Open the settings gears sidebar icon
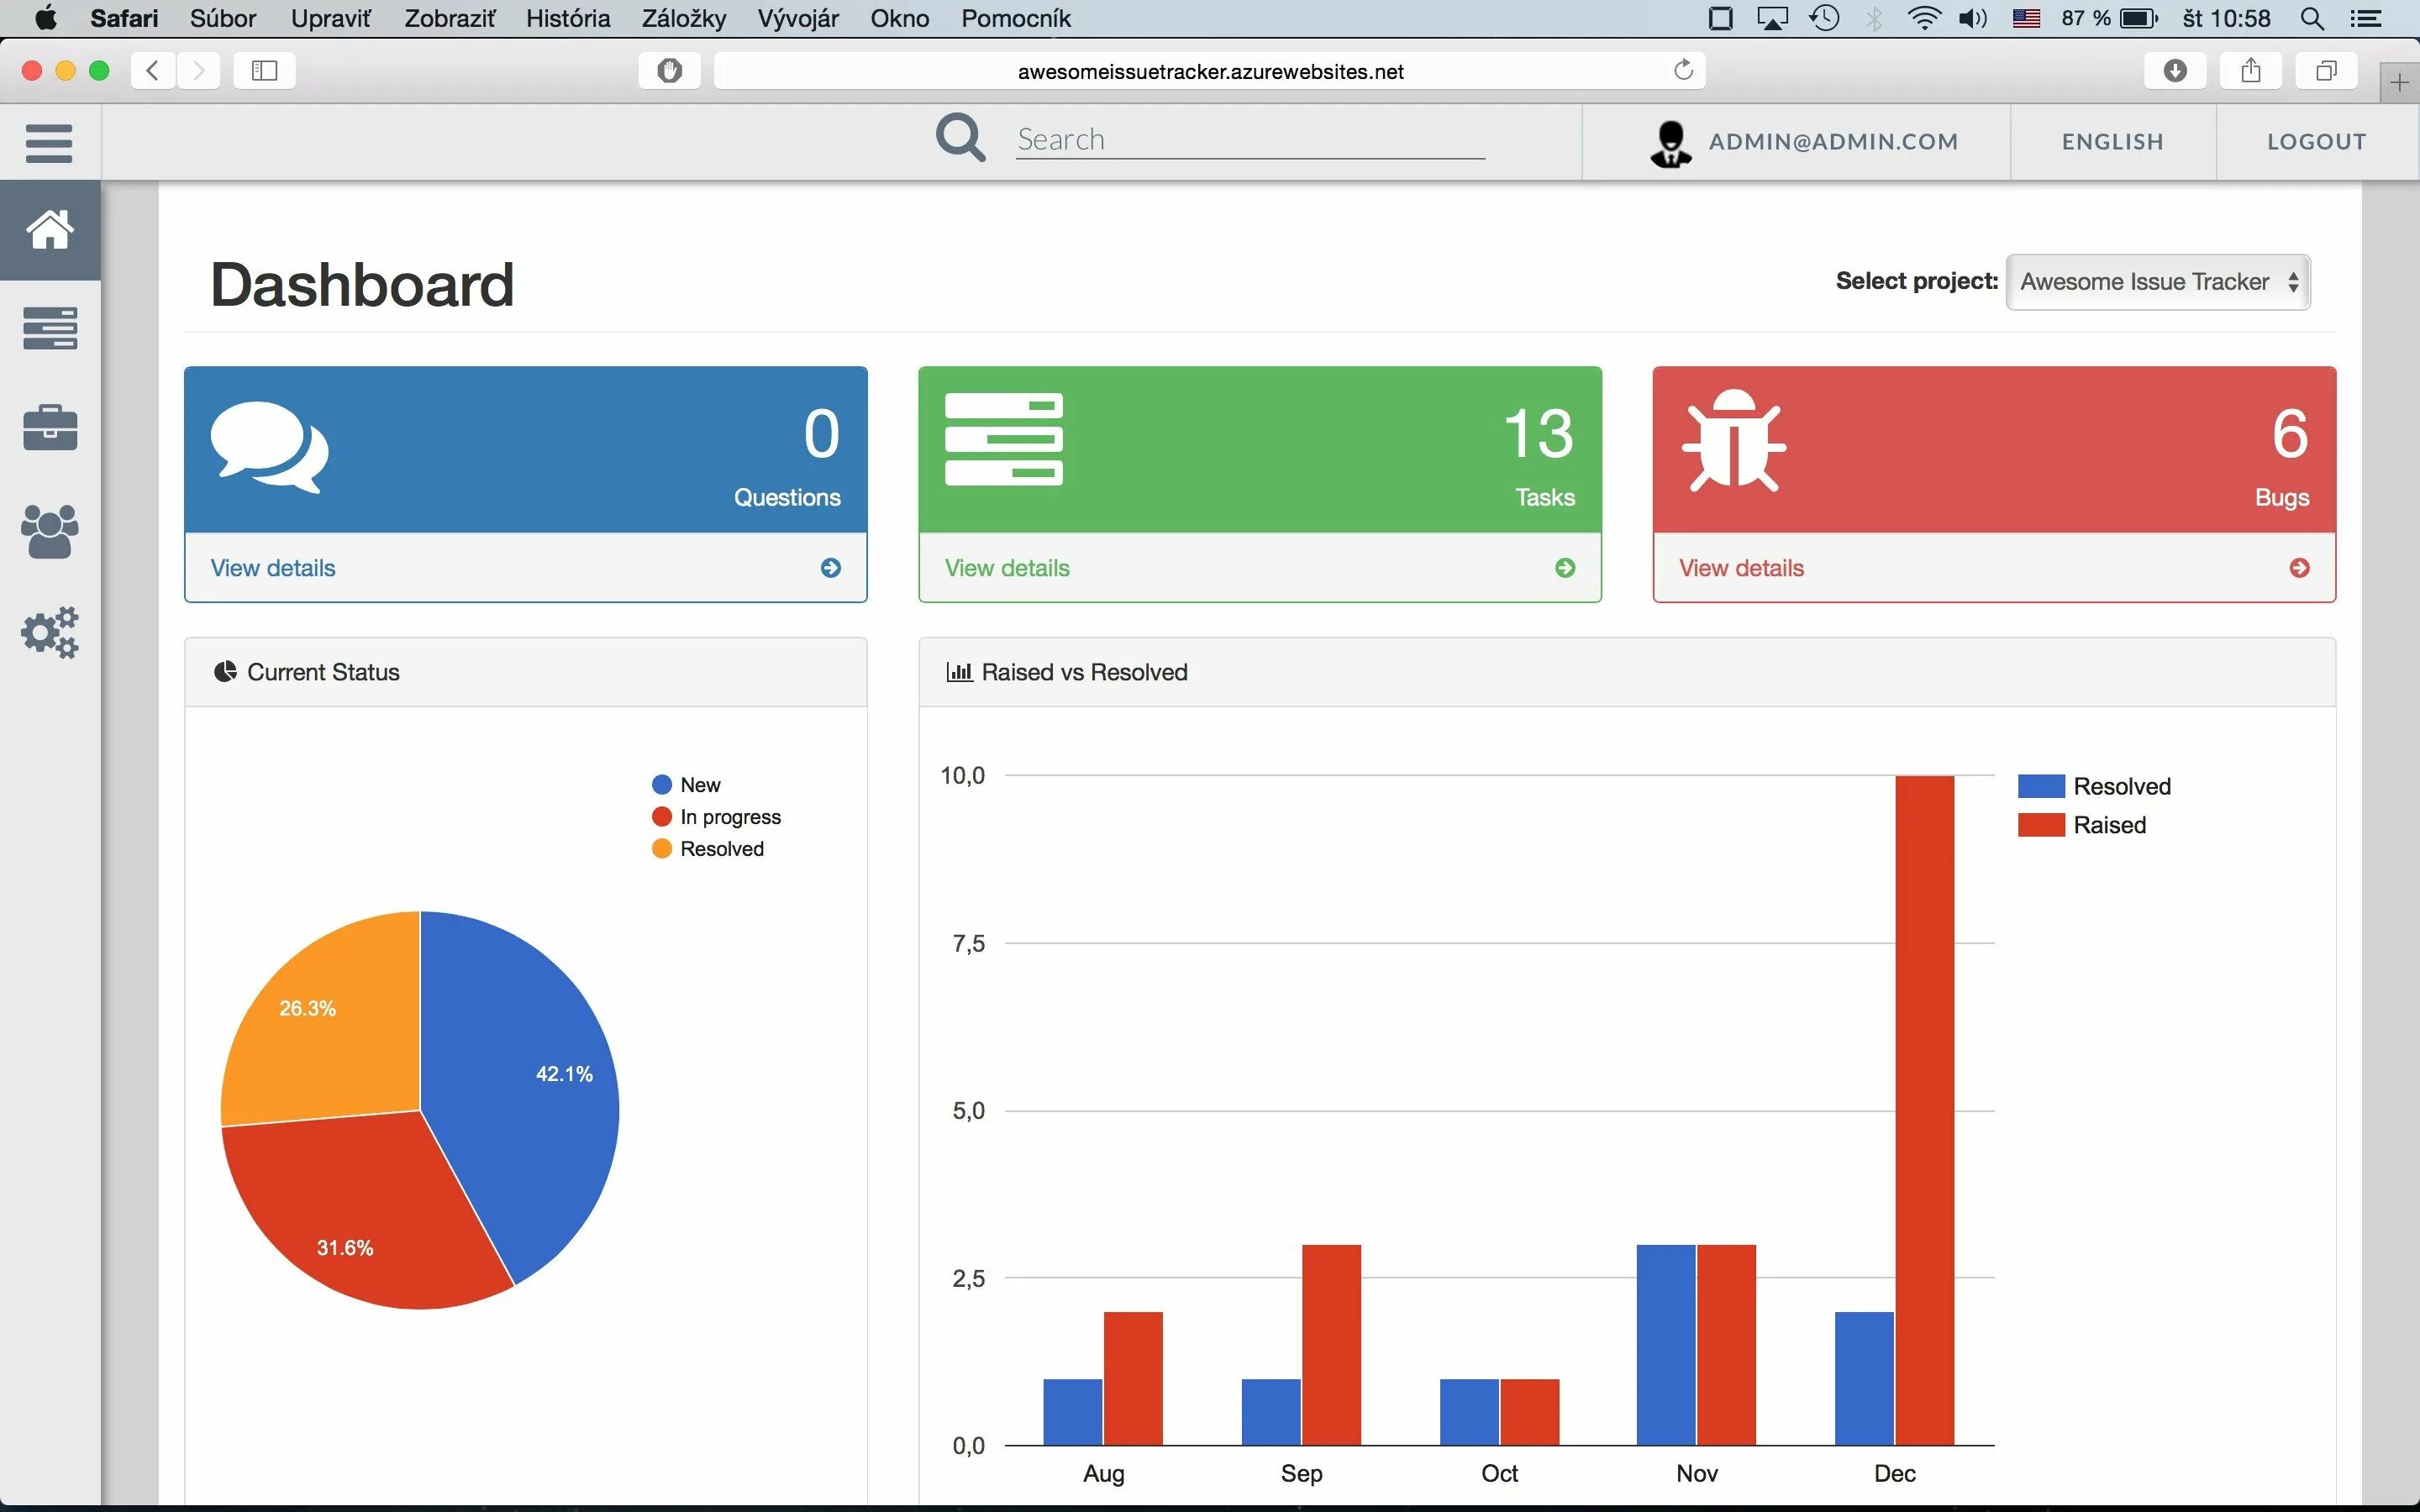 [x=49, y=632]
